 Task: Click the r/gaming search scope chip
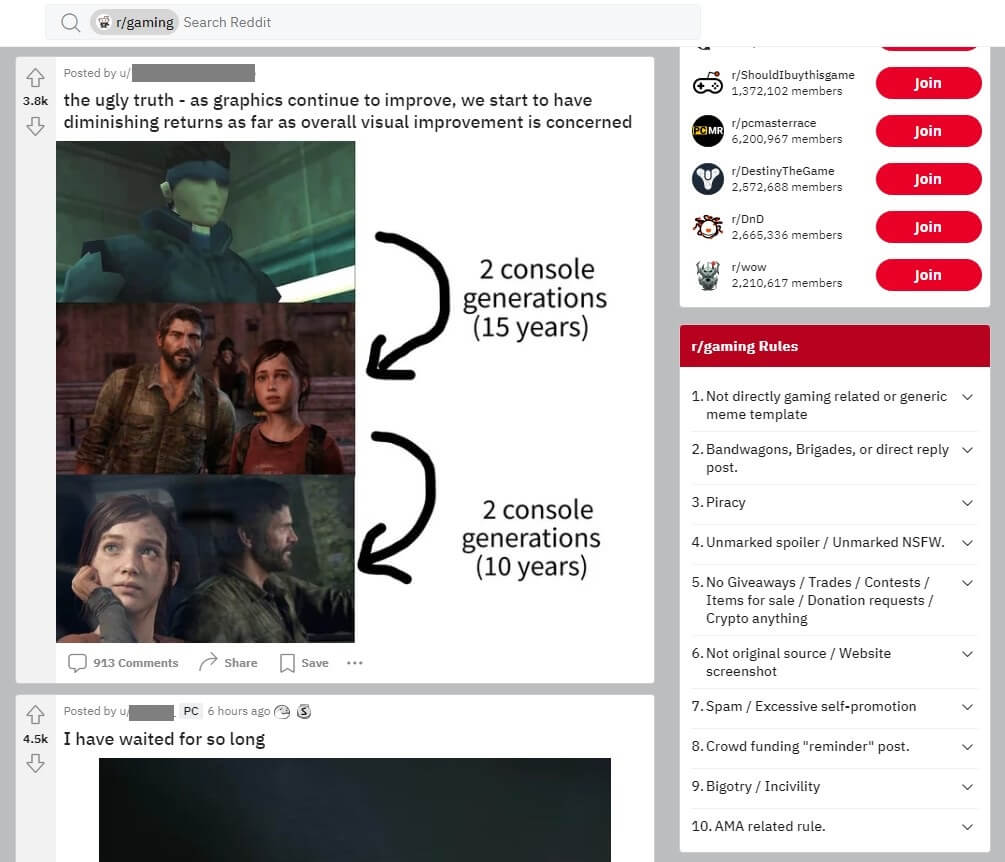tap(135, 22)
